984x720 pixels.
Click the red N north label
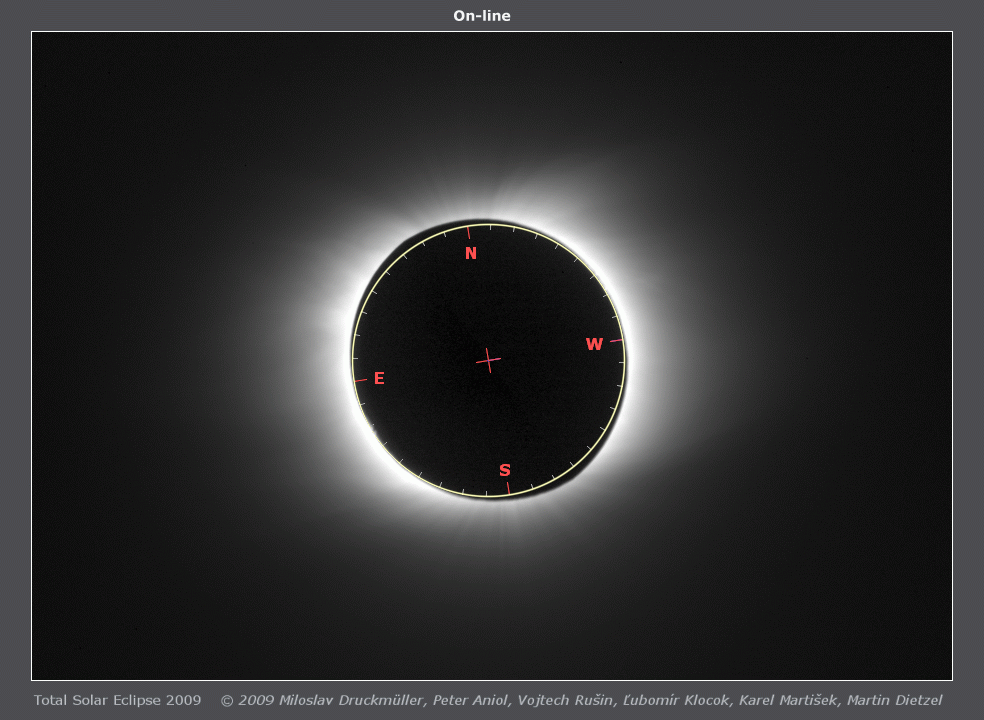471,254
